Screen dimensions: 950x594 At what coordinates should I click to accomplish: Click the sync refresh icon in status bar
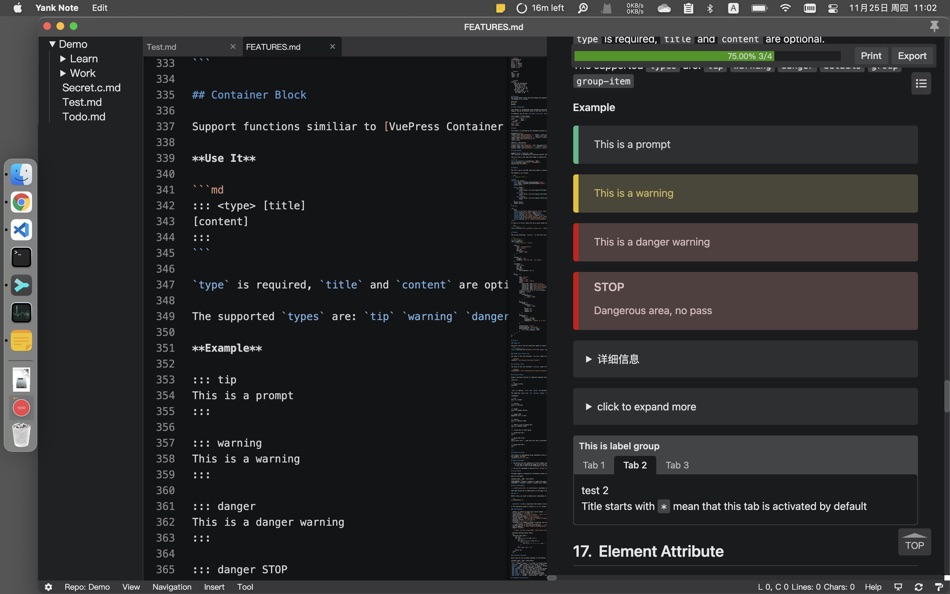click(918, 587)
